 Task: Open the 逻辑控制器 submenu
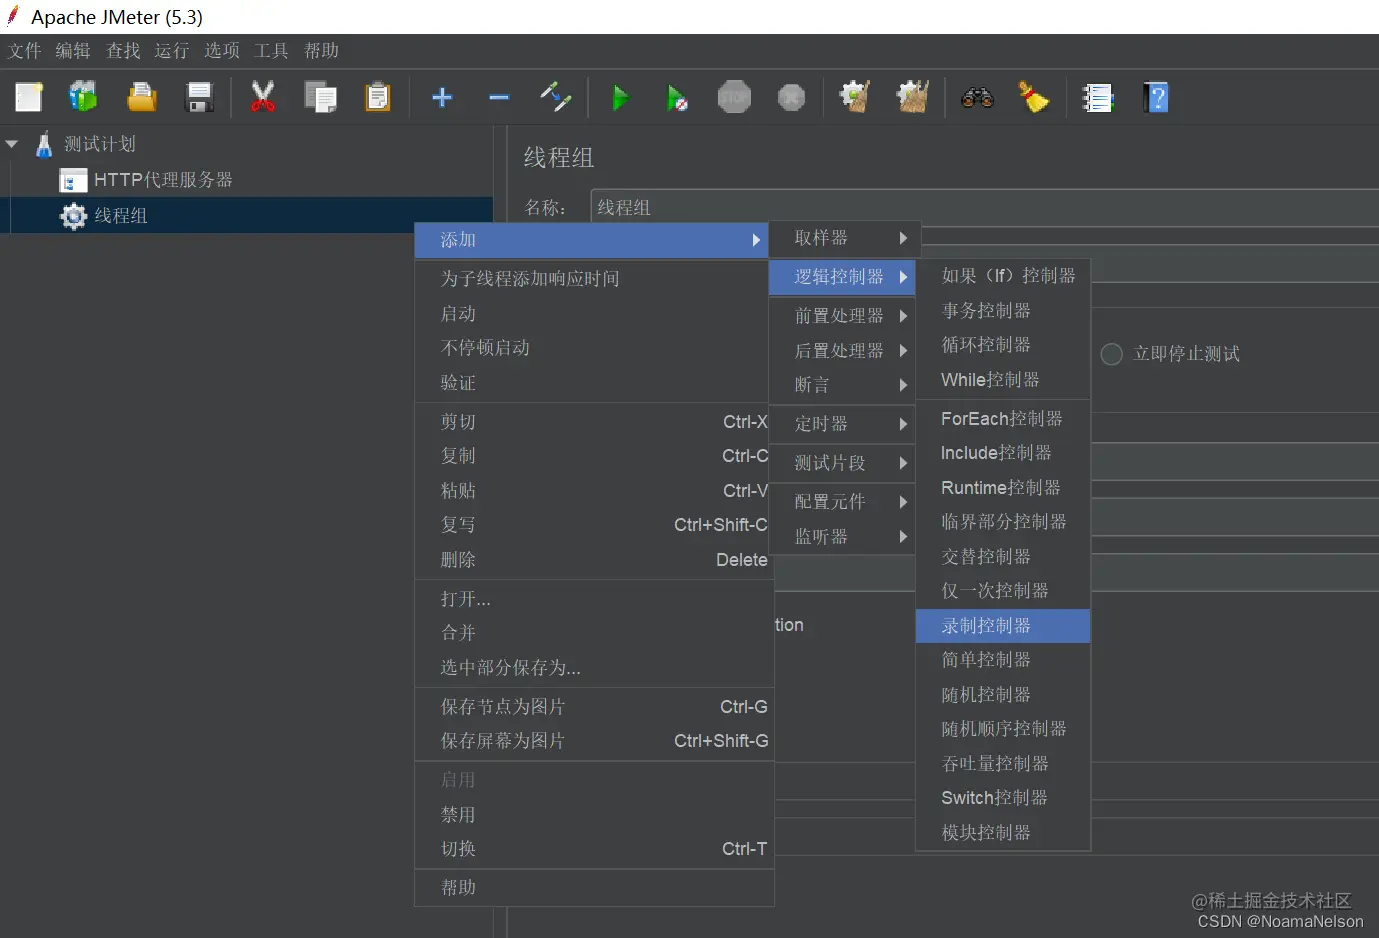tap(842, 277)
